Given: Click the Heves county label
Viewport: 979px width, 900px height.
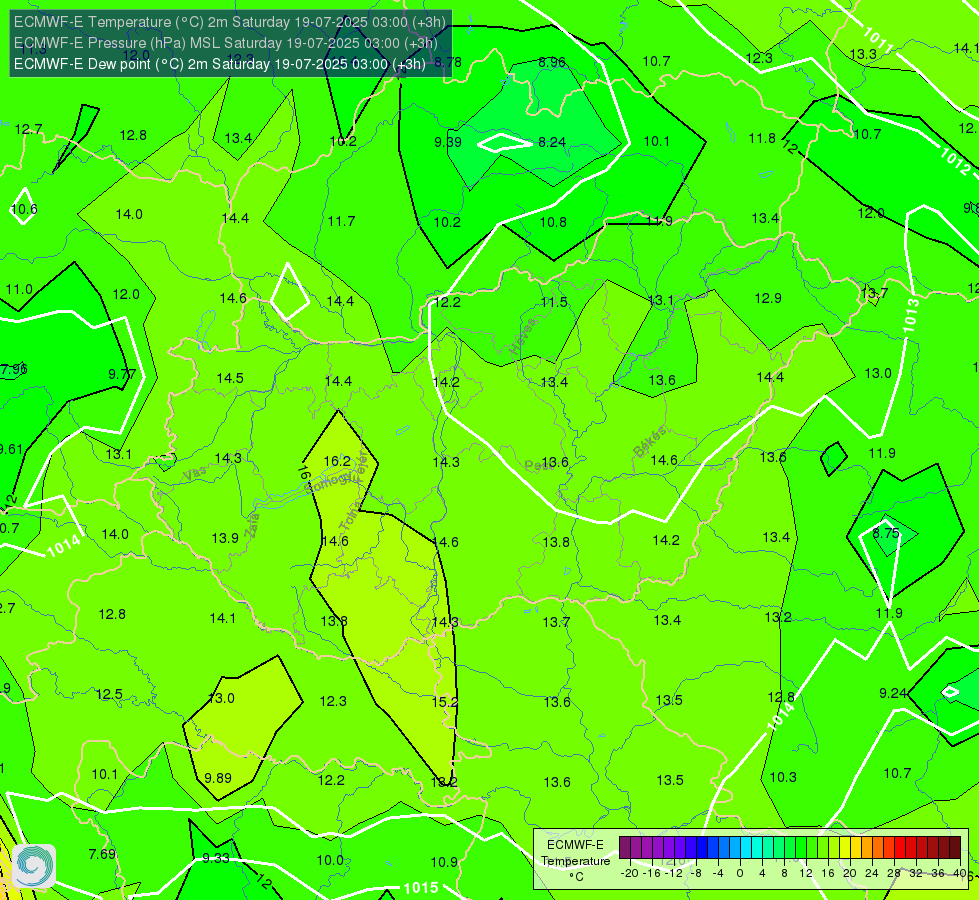Looking at the screenshot, I should point(523,337).
